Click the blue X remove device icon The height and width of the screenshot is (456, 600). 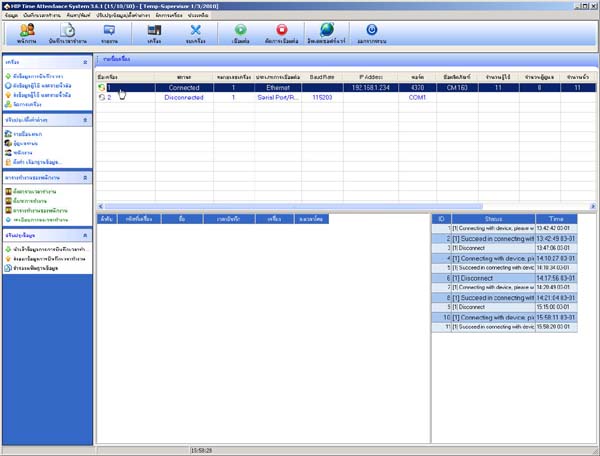pyautogui.click(x=195, y=32)
